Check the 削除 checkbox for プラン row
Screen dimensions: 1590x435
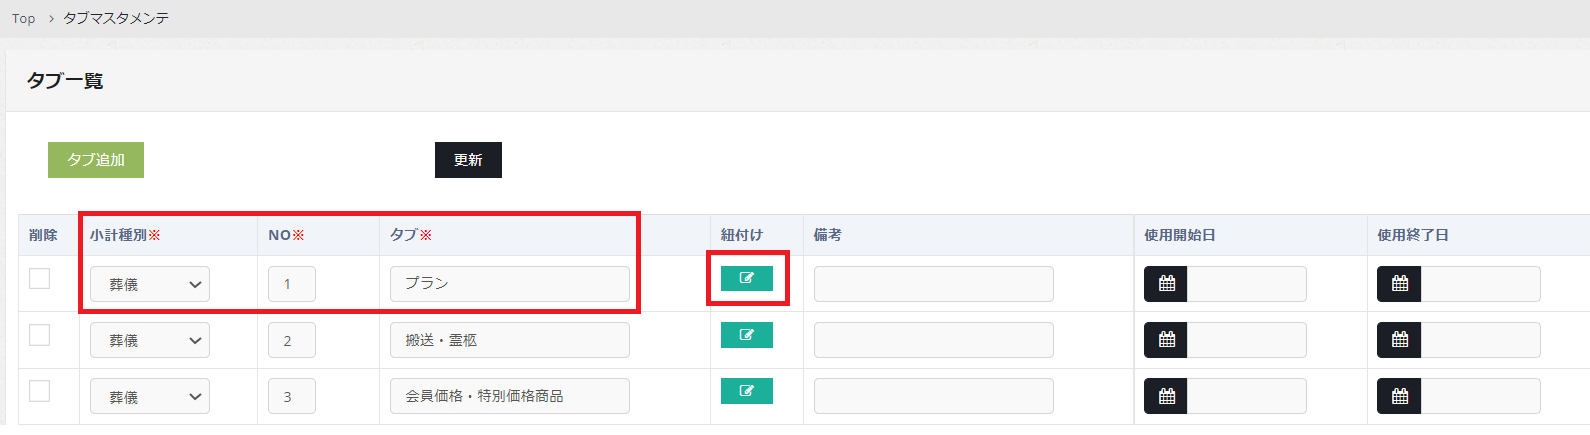click(x=40, y=278)
